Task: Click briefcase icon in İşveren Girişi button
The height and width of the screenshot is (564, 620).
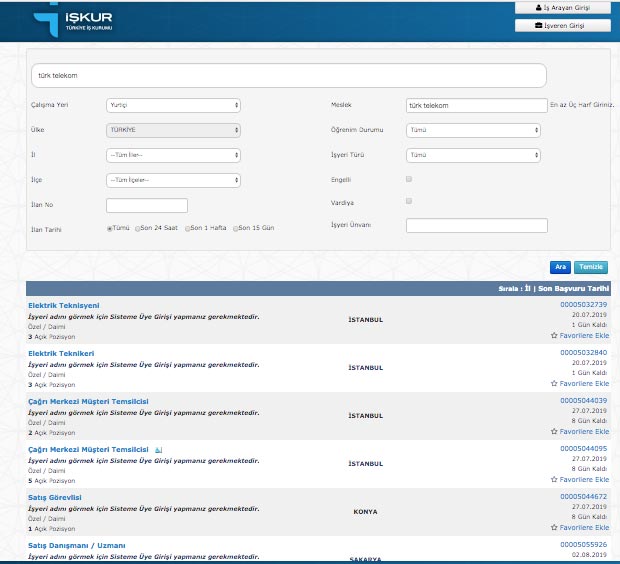Action: [x=539, y=26]
